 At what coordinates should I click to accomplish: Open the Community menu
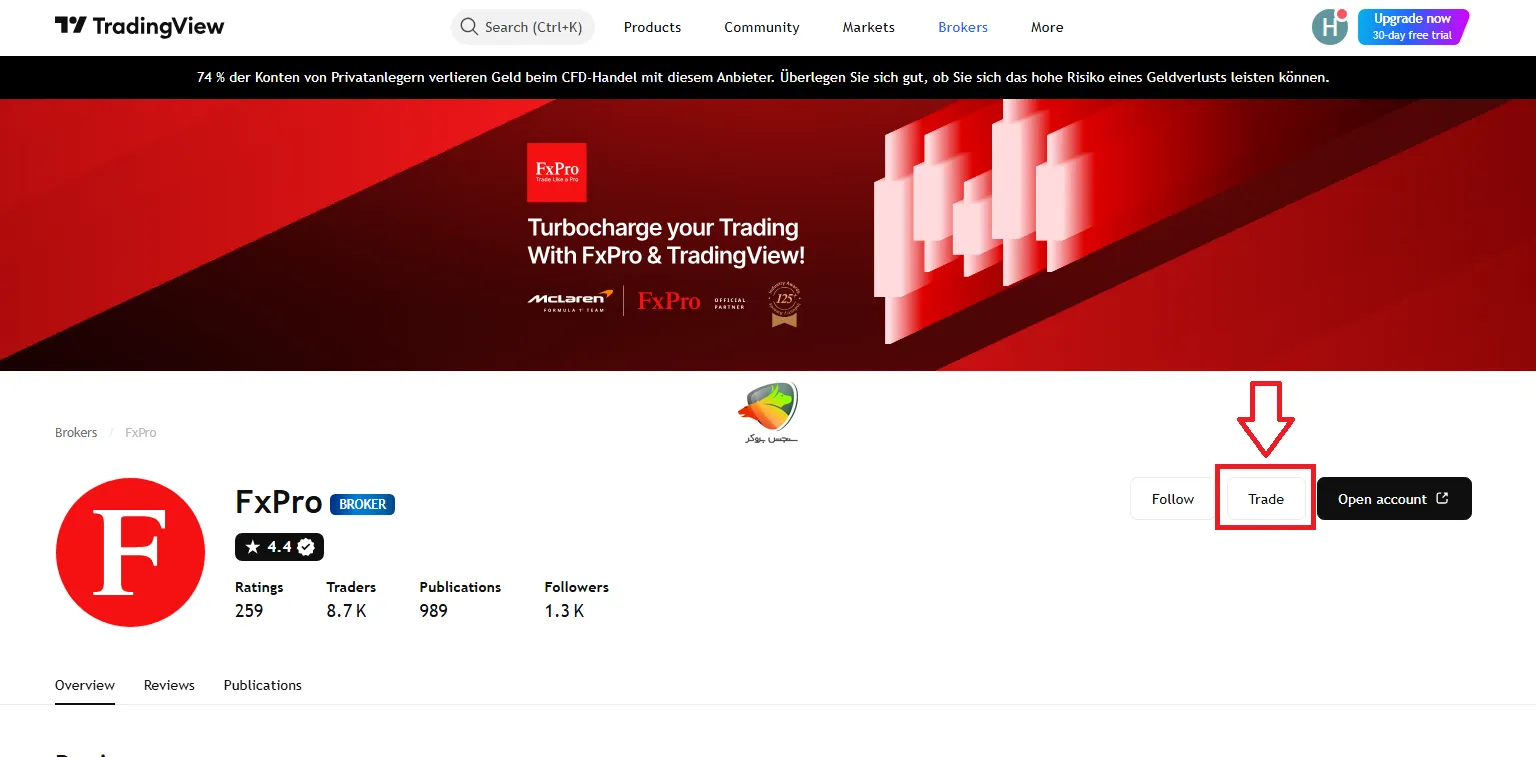[761, 27]
